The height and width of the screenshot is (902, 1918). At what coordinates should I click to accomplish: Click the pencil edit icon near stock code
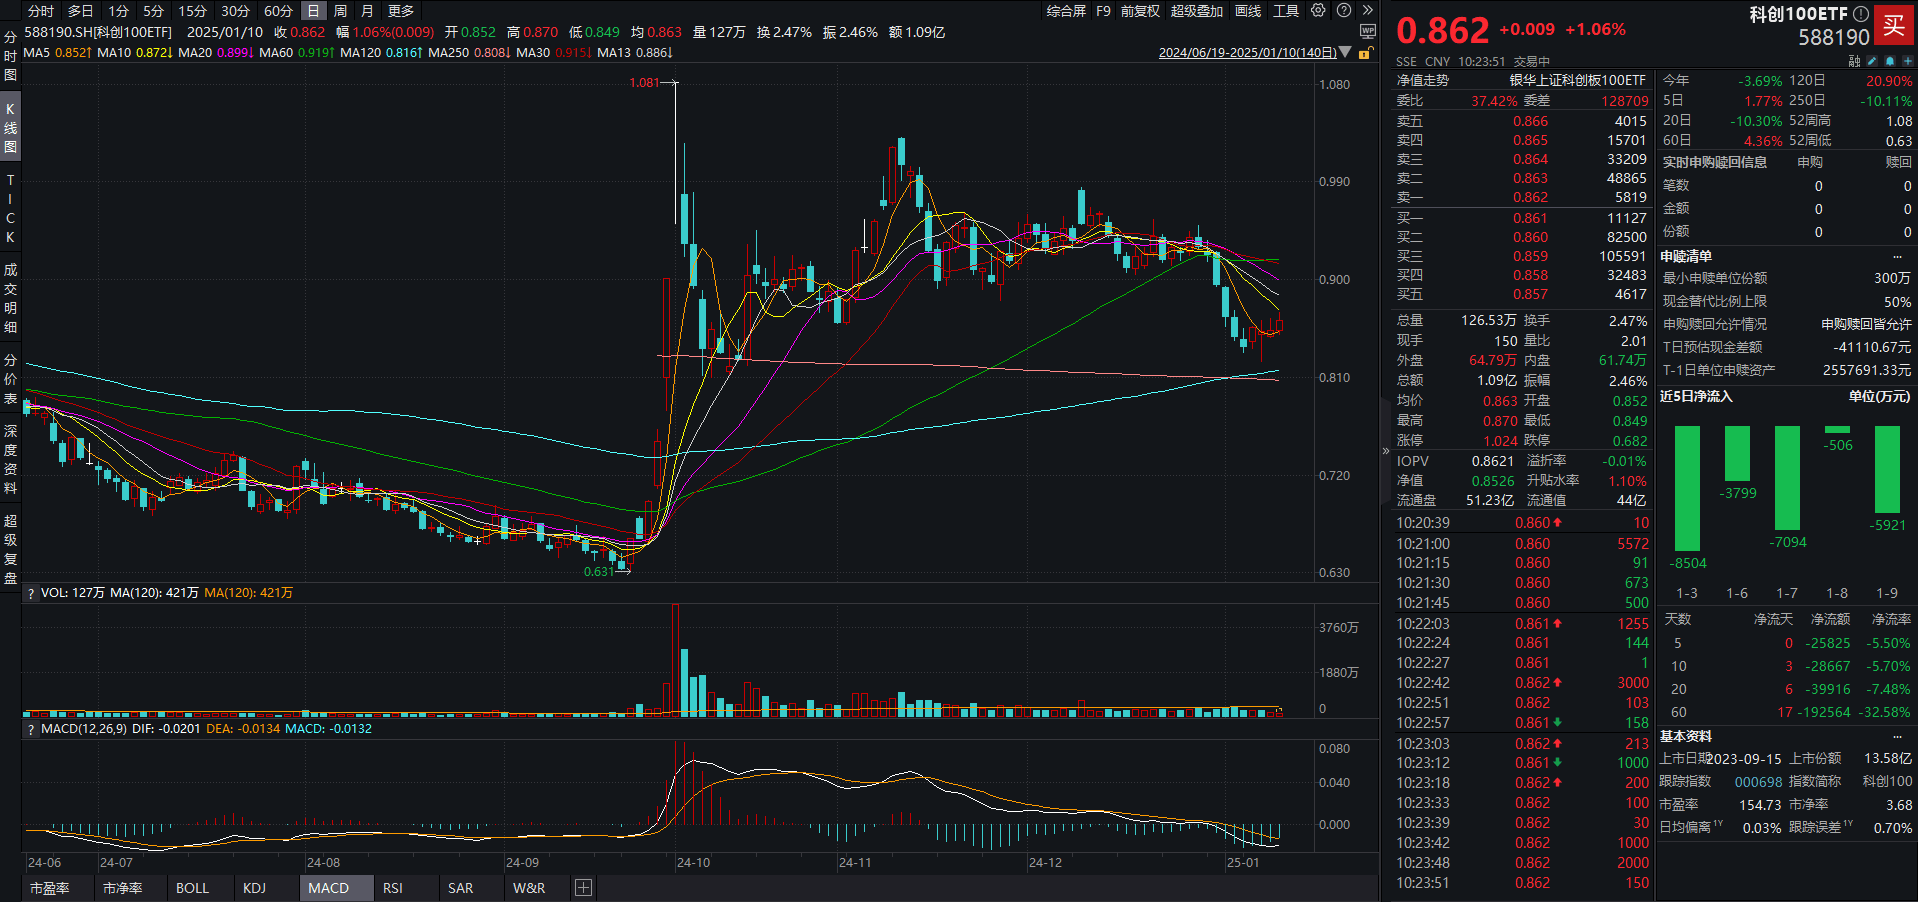click(x=1872, y=61)
